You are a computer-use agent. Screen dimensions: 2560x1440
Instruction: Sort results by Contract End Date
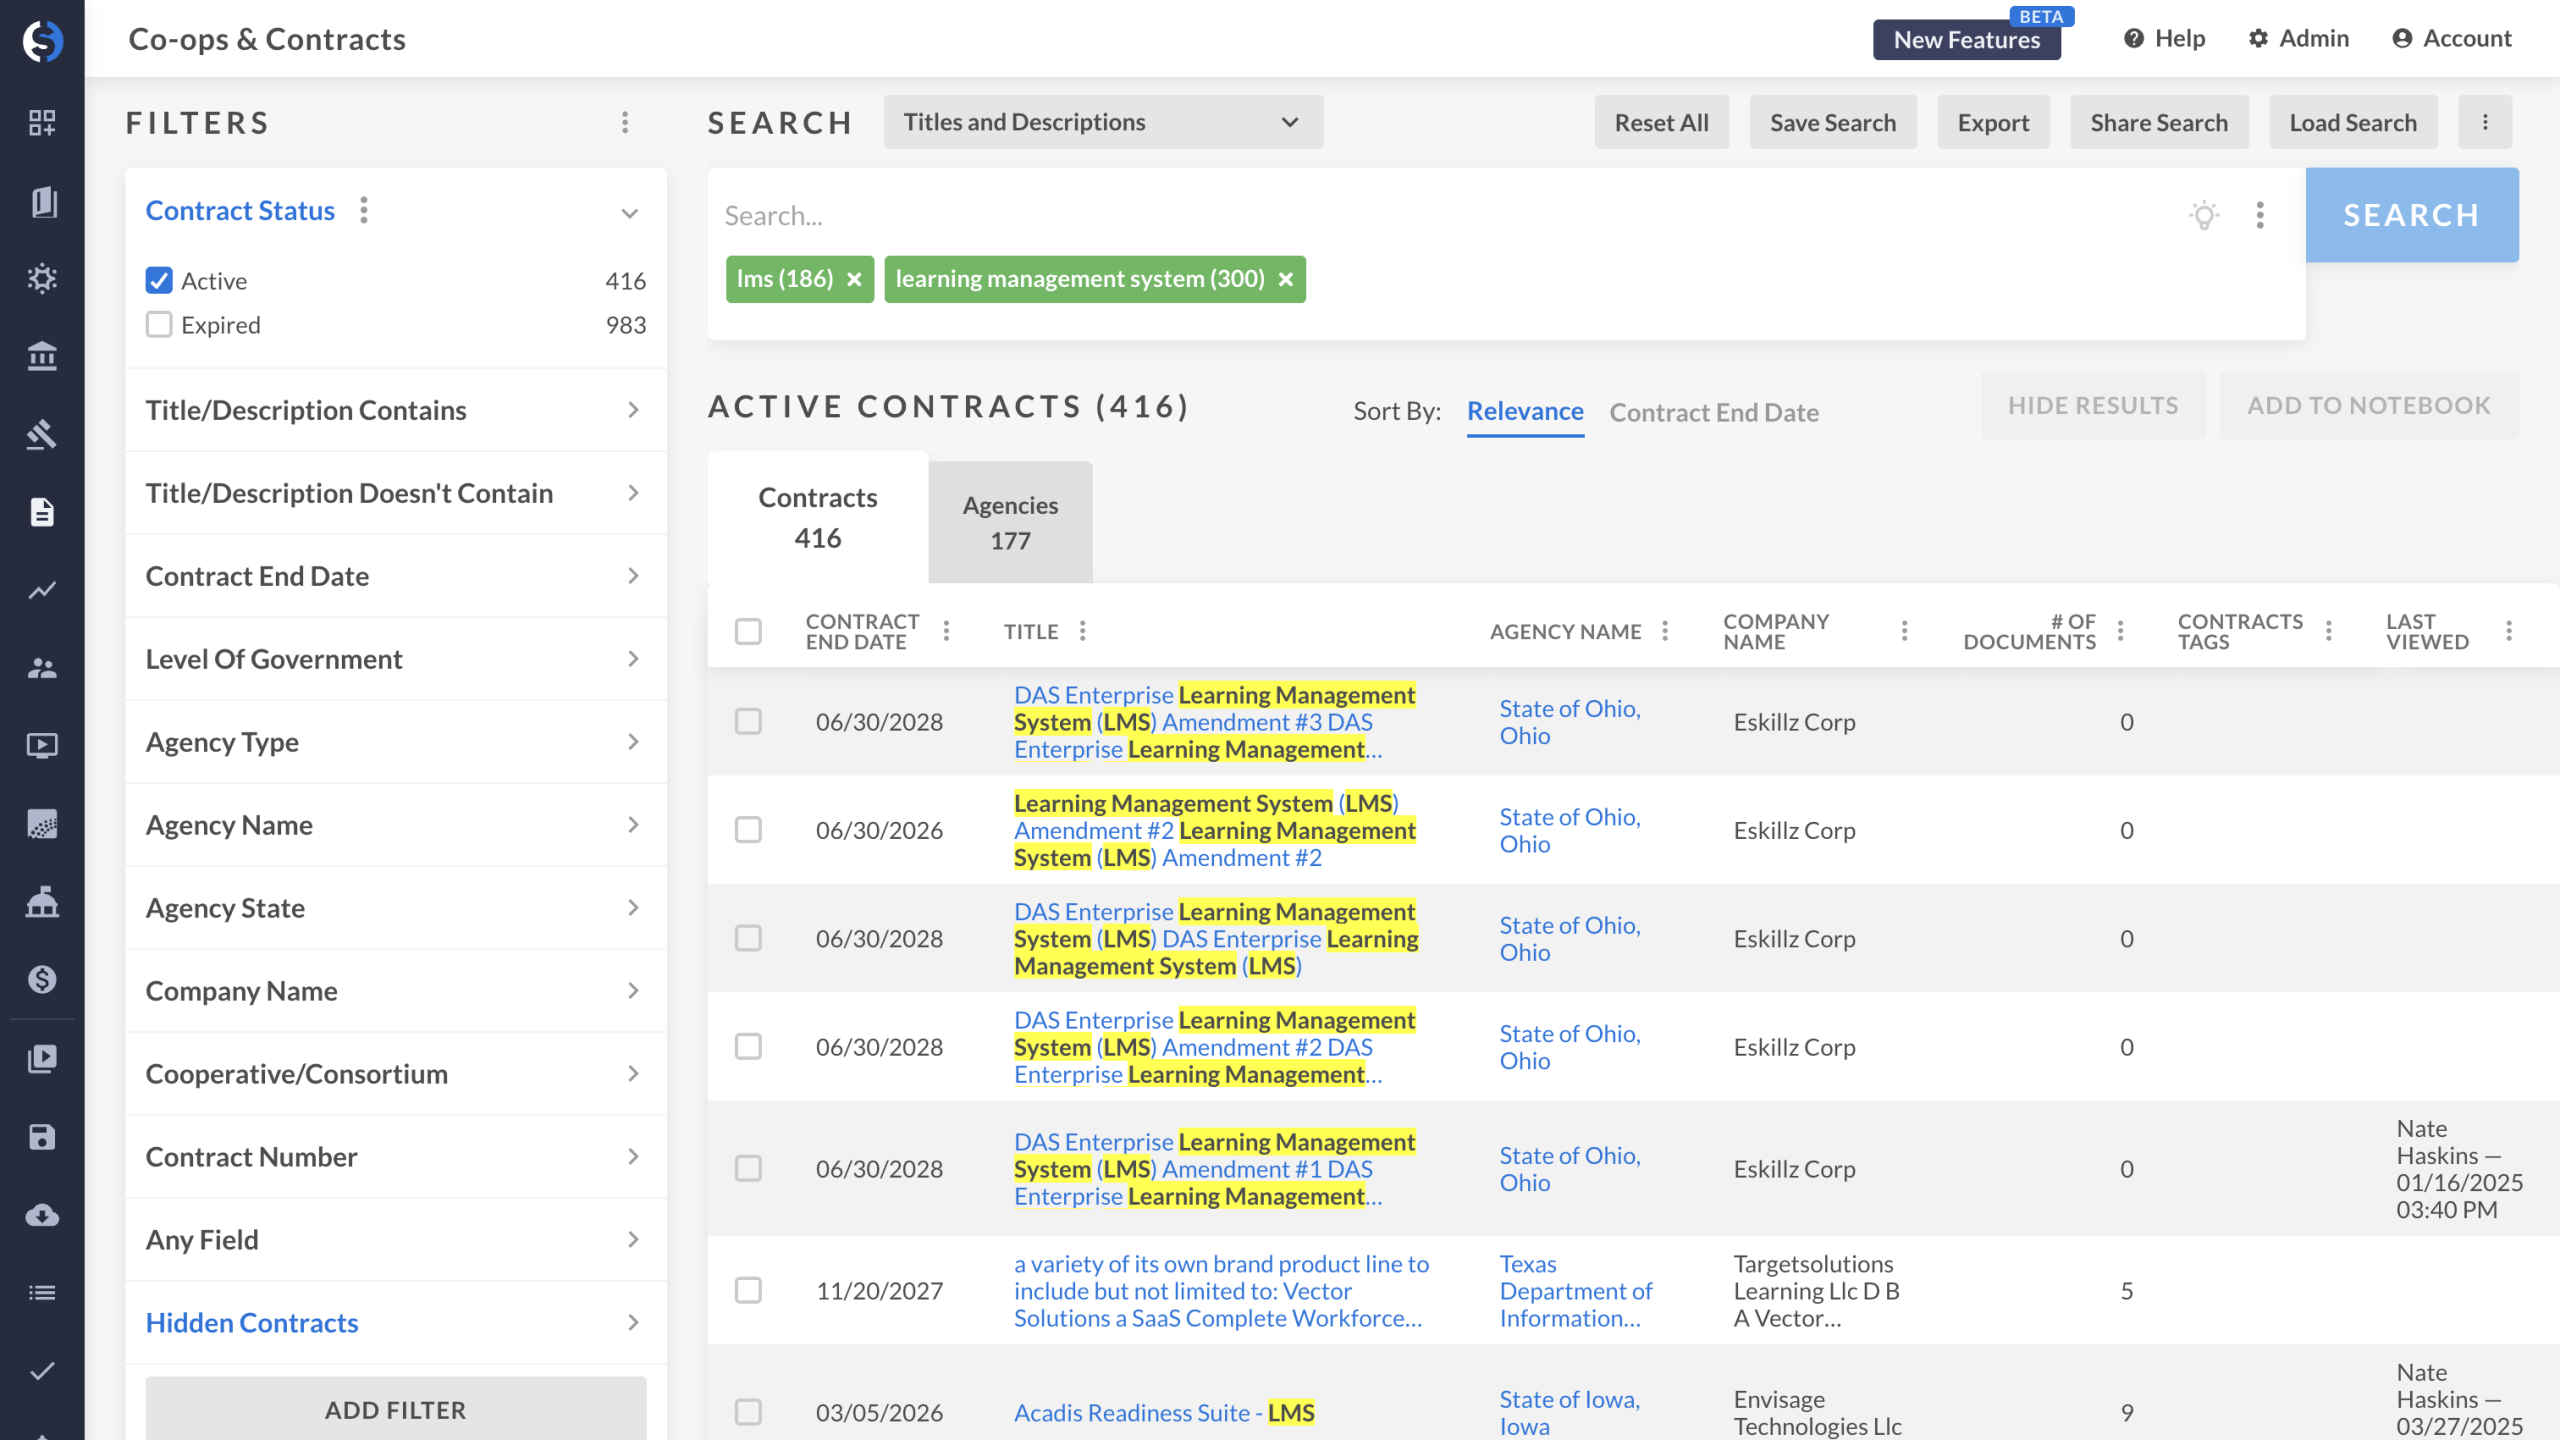coord(1713,412)
